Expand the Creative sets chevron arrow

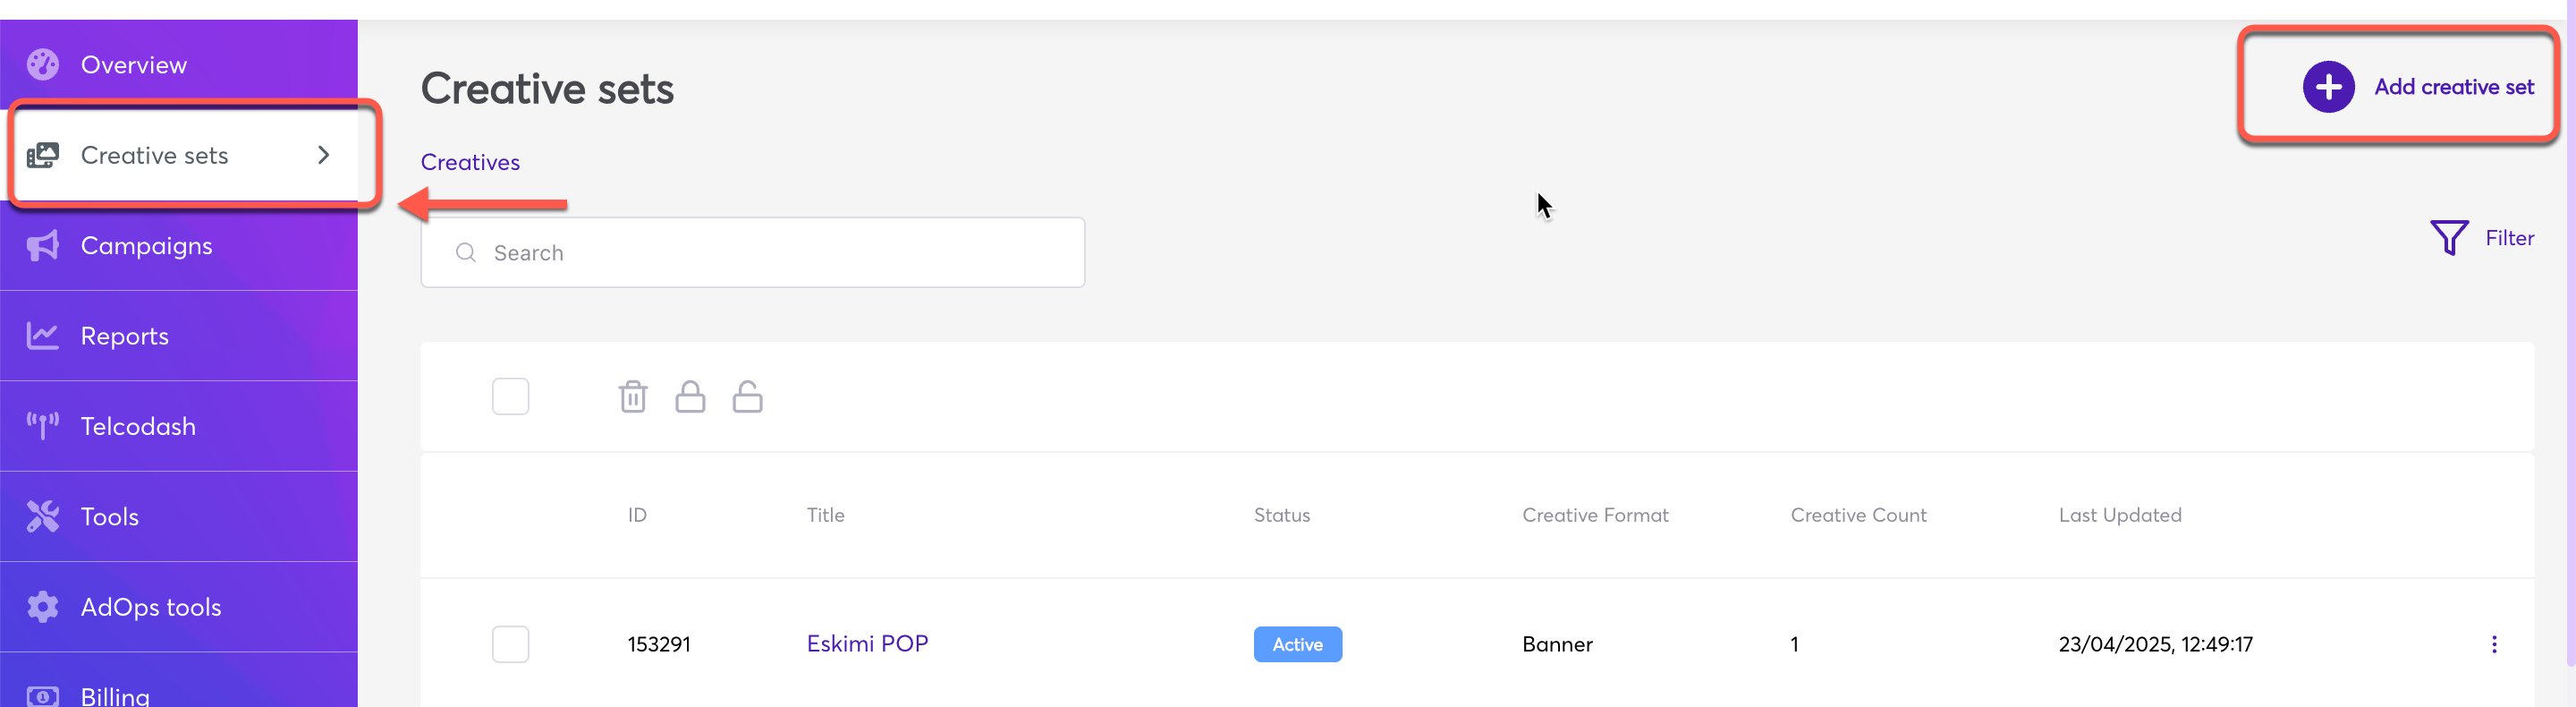click(323, 155)
